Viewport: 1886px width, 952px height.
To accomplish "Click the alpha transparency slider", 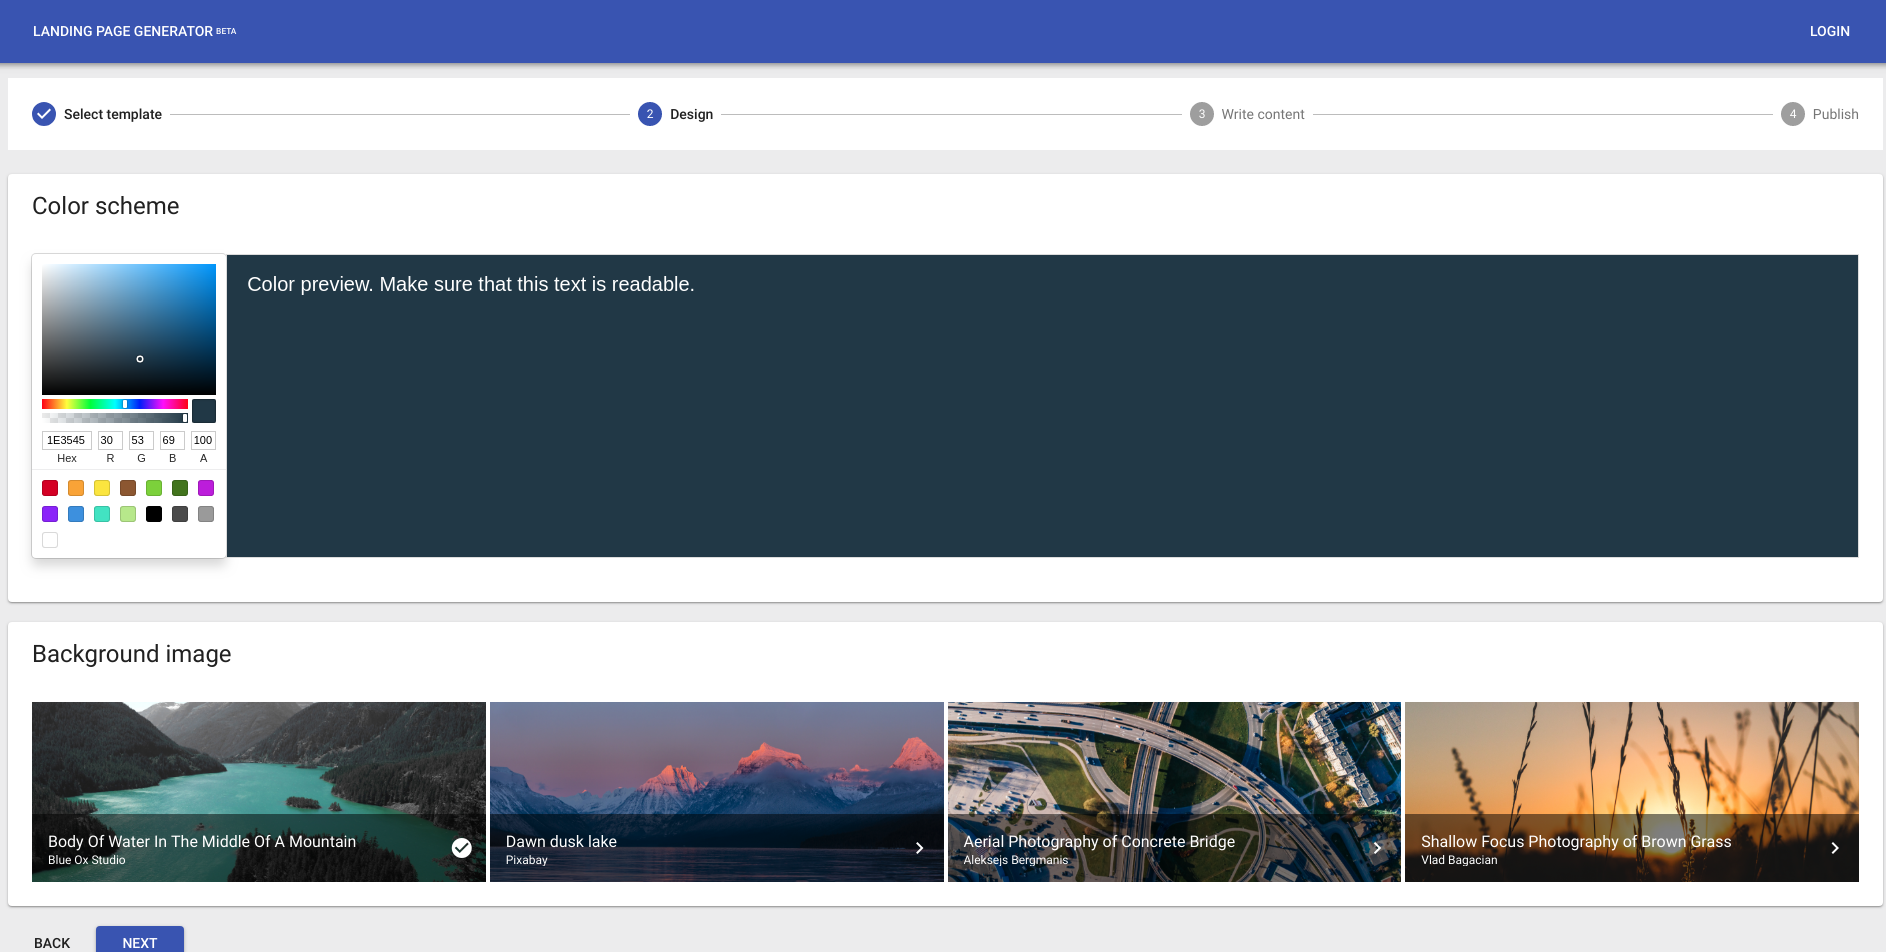I will (115, 418).
